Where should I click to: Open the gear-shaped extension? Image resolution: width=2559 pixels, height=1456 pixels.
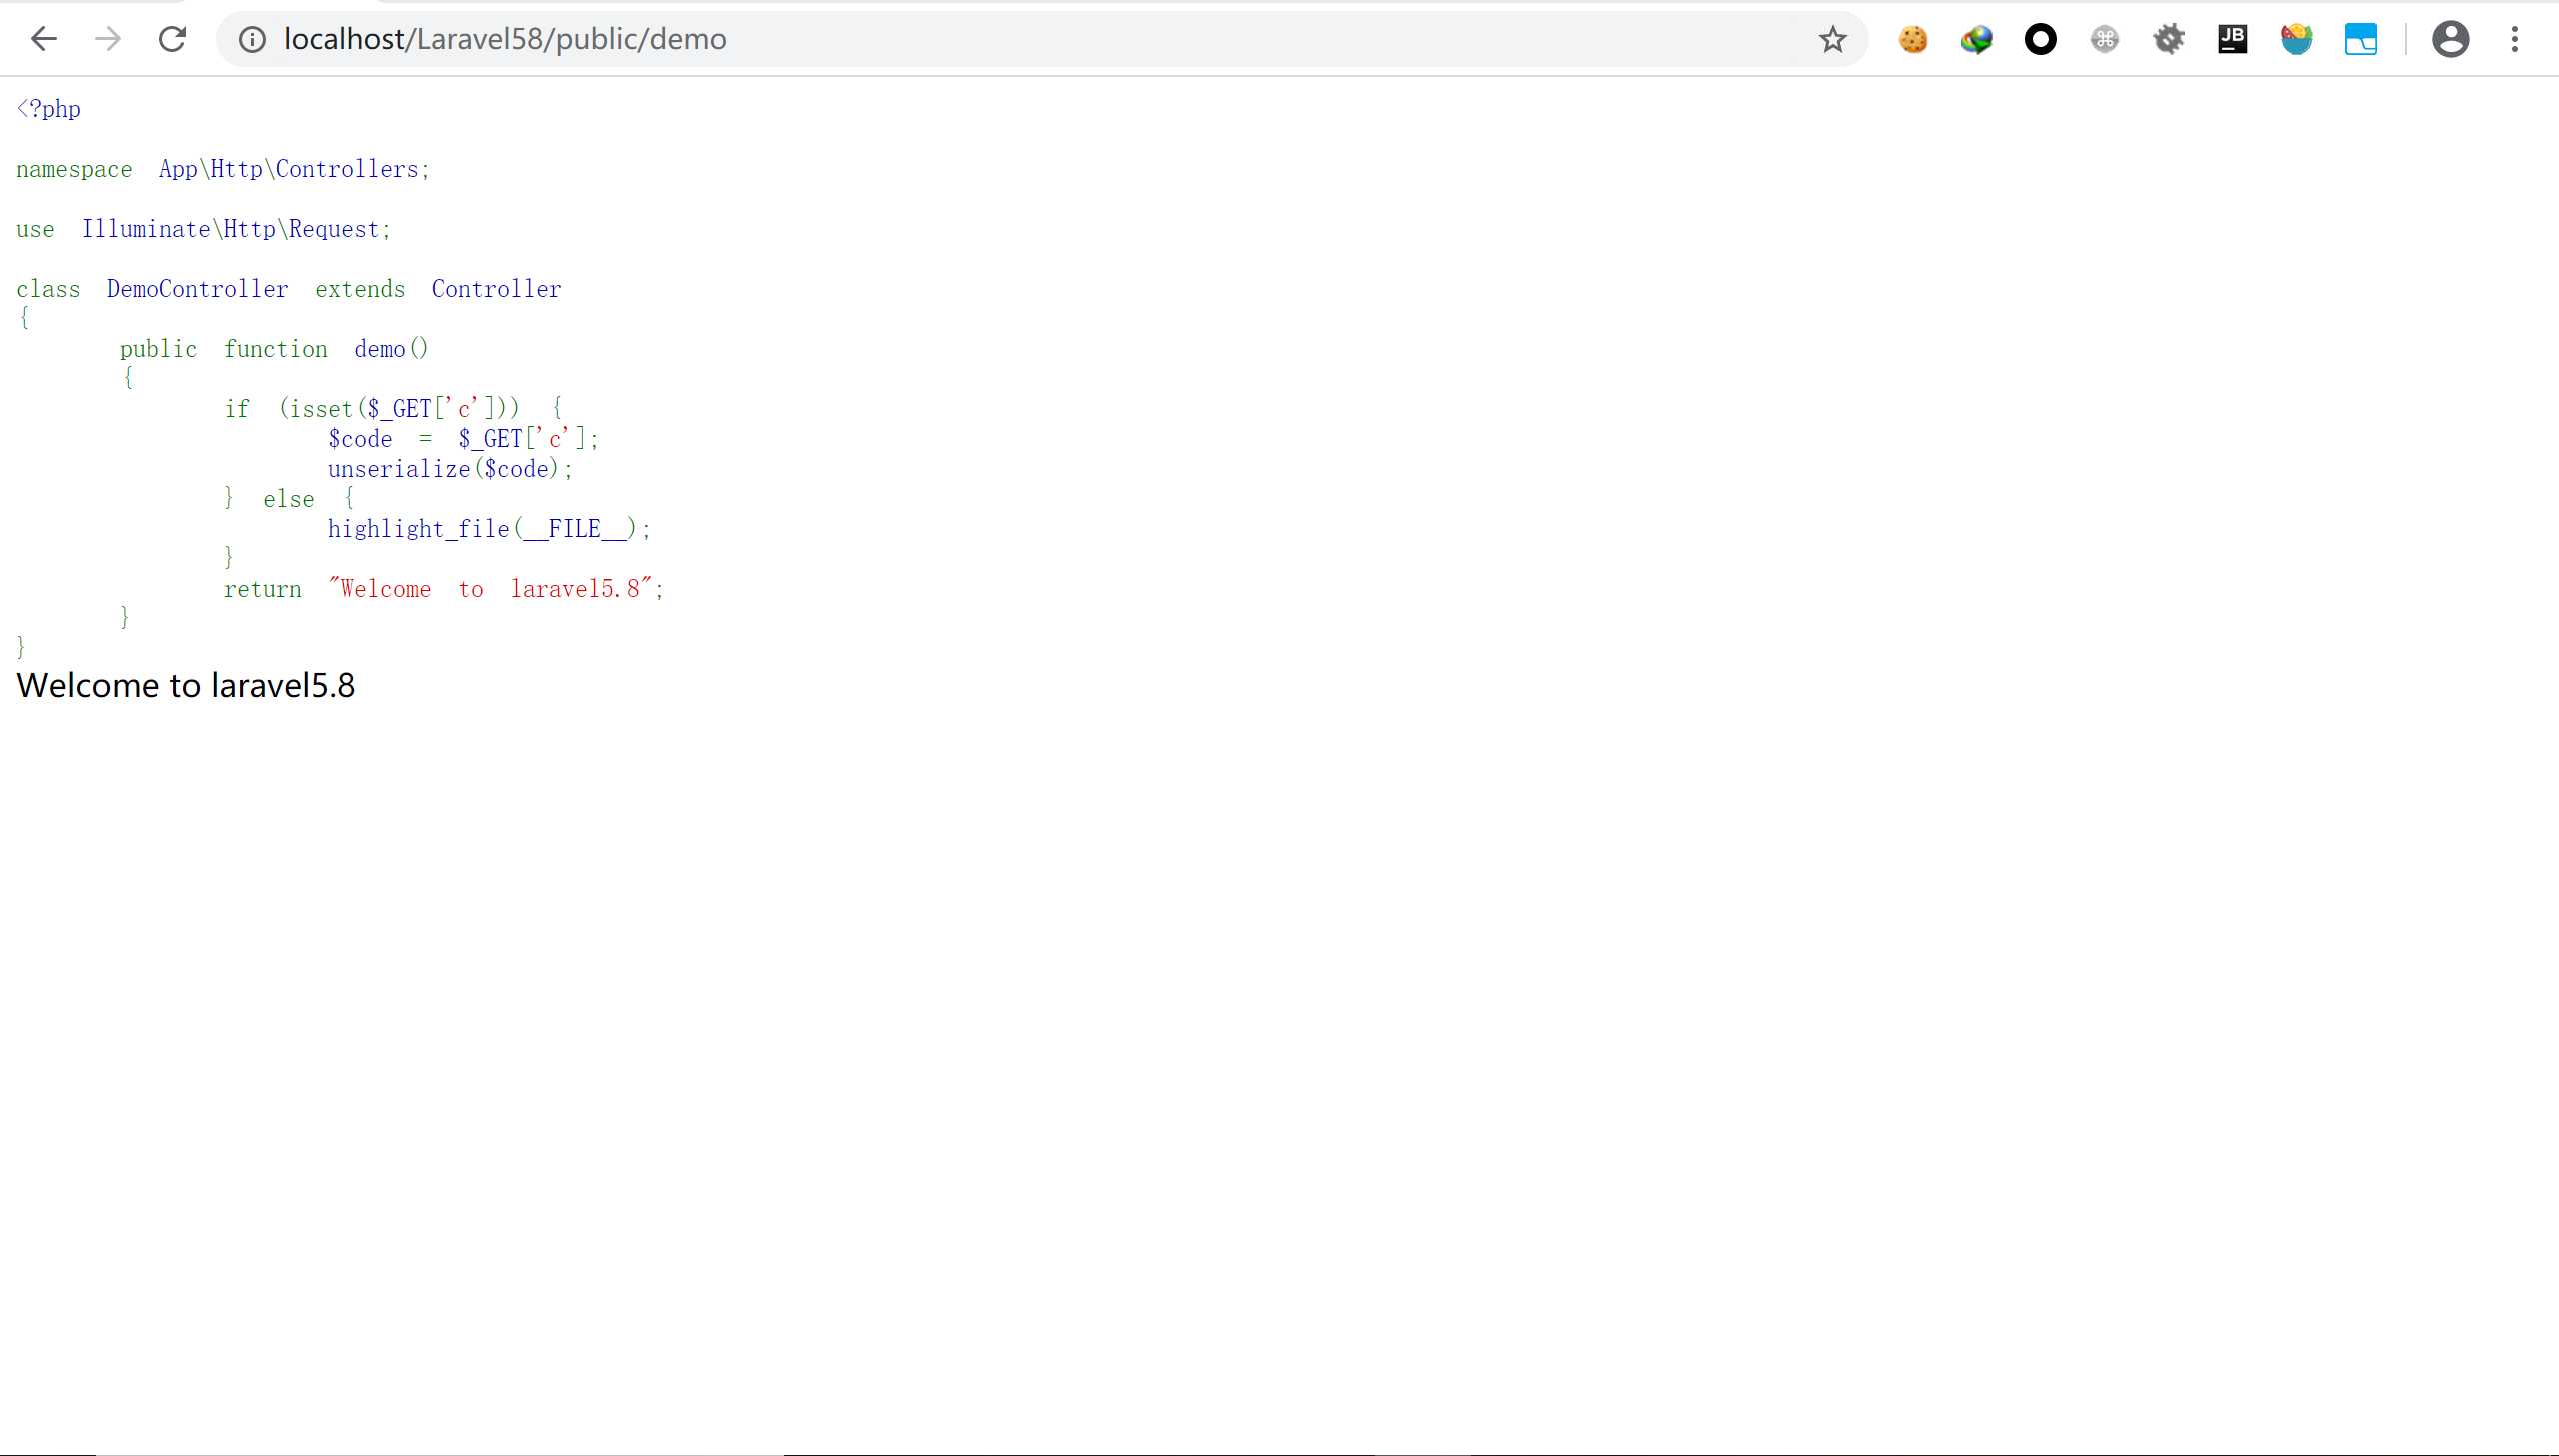[2169, 39]
